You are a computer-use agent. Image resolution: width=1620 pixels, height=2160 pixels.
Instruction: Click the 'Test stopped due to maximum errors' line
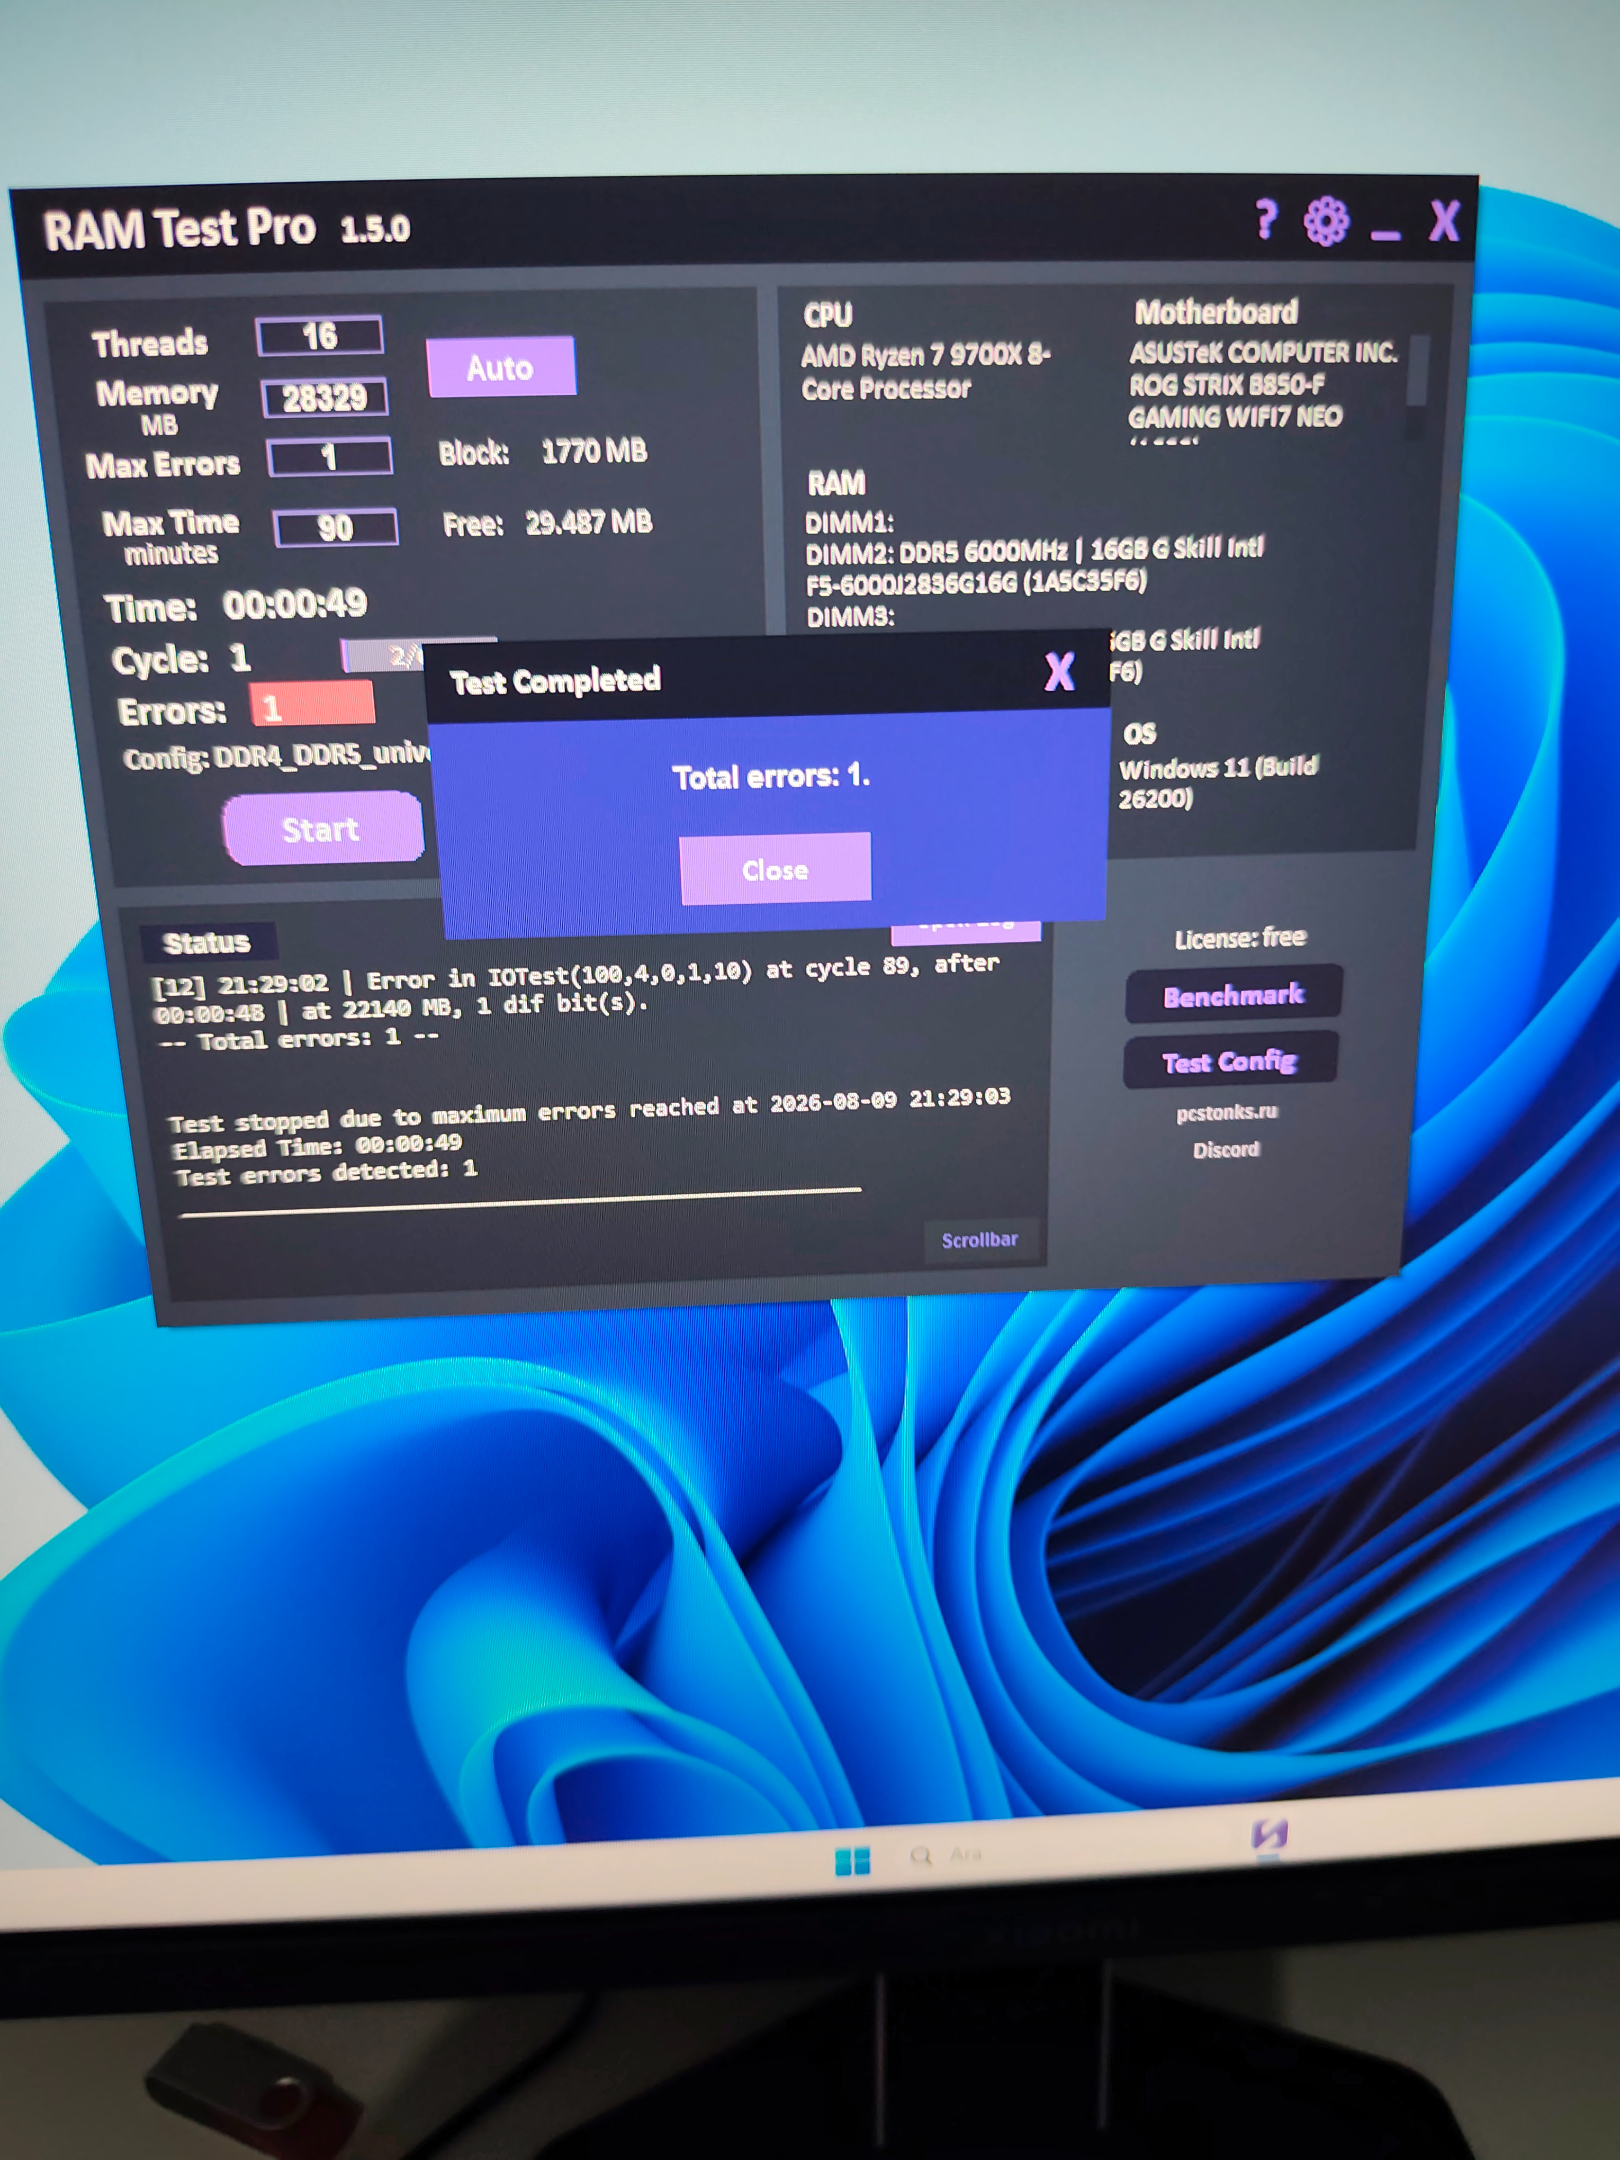tap(589, 1111)
